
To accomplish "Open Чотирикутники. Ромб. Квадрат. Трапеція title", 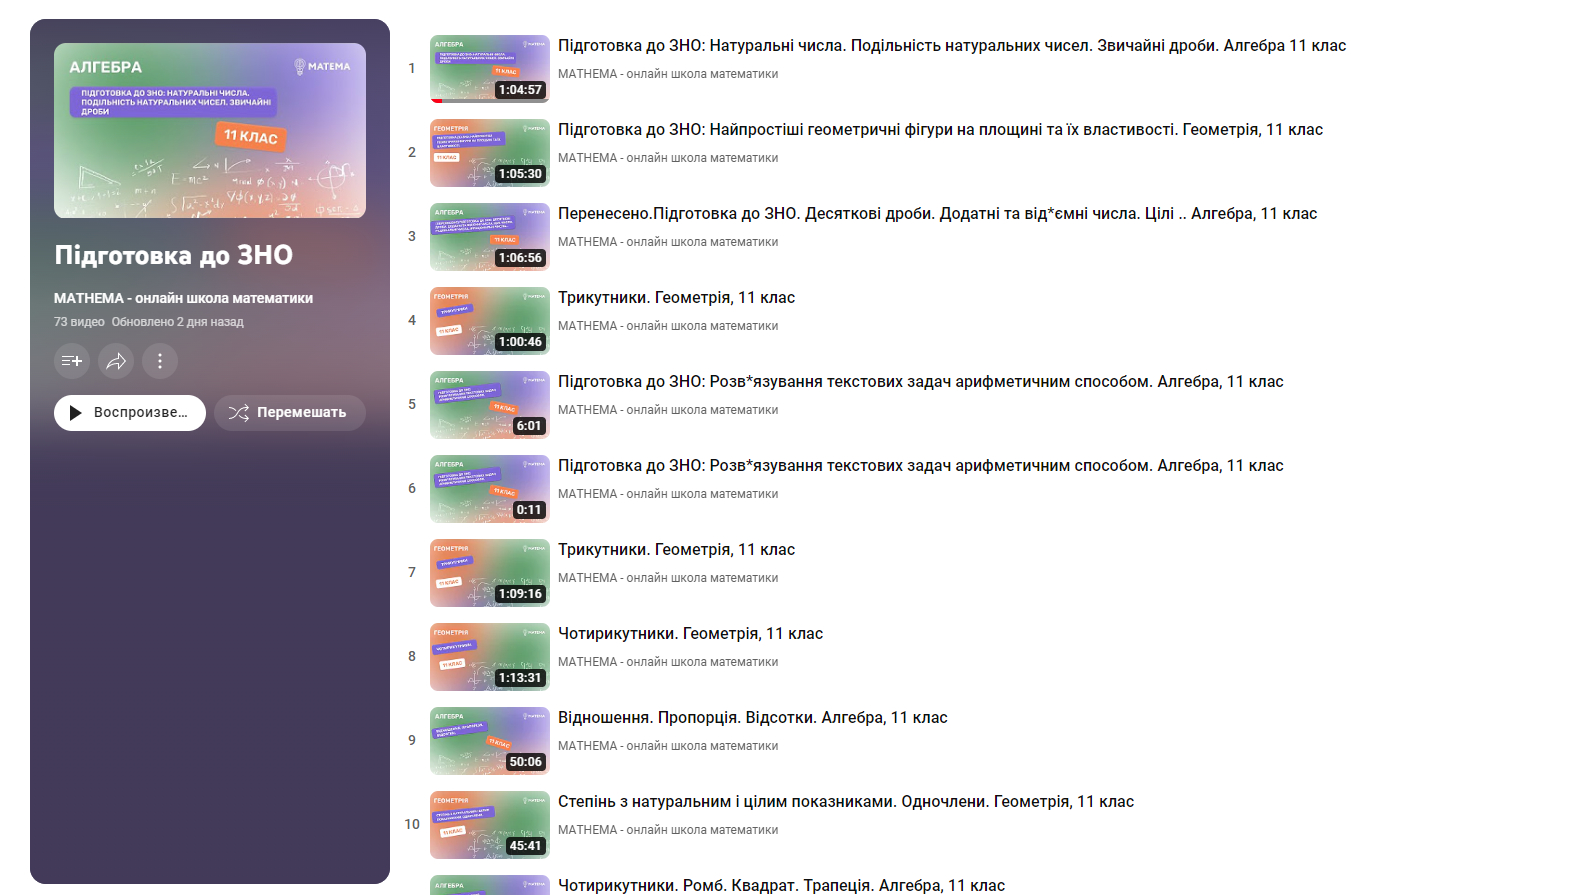I will (781, 885).
